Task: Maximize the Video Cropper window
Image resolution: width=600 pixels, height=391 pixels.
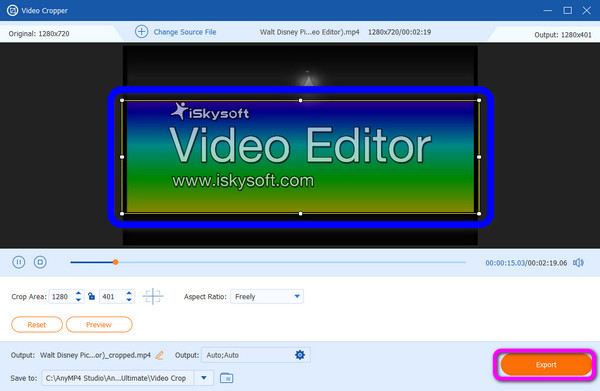Action: click(568, 10)
